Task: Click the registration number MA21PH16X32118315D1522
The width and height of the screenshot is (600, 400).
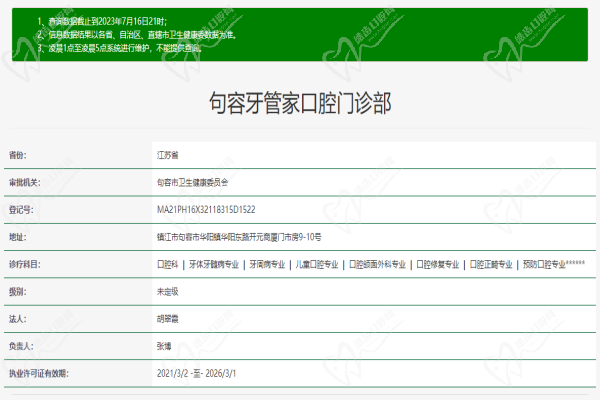Action: coord(206,210)
